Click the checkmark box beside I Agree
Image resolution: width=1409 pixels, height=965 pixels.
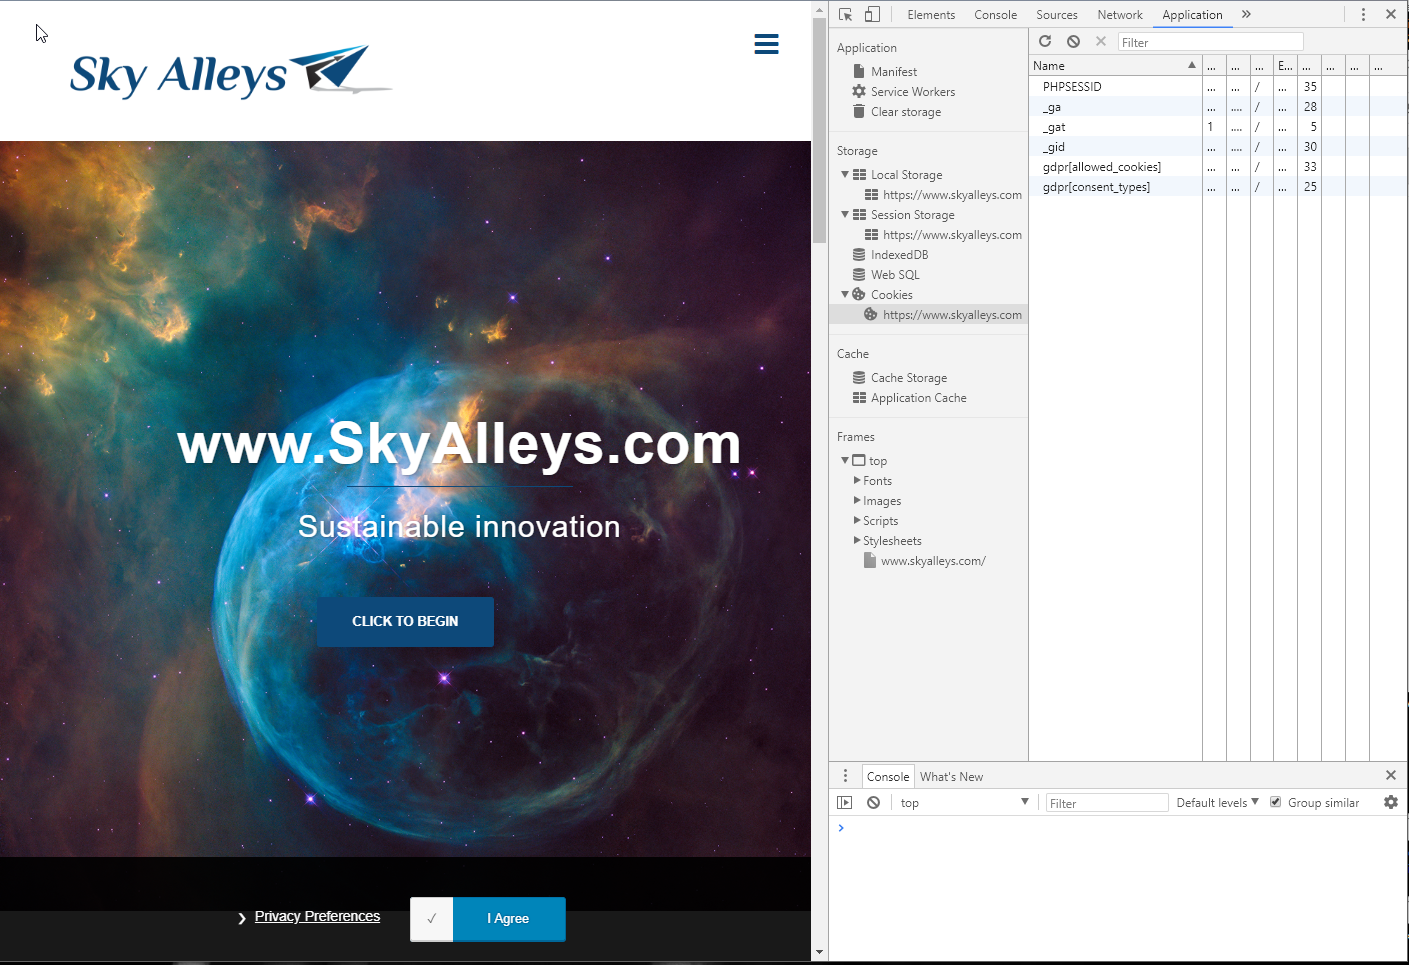[x=432, y=918]
